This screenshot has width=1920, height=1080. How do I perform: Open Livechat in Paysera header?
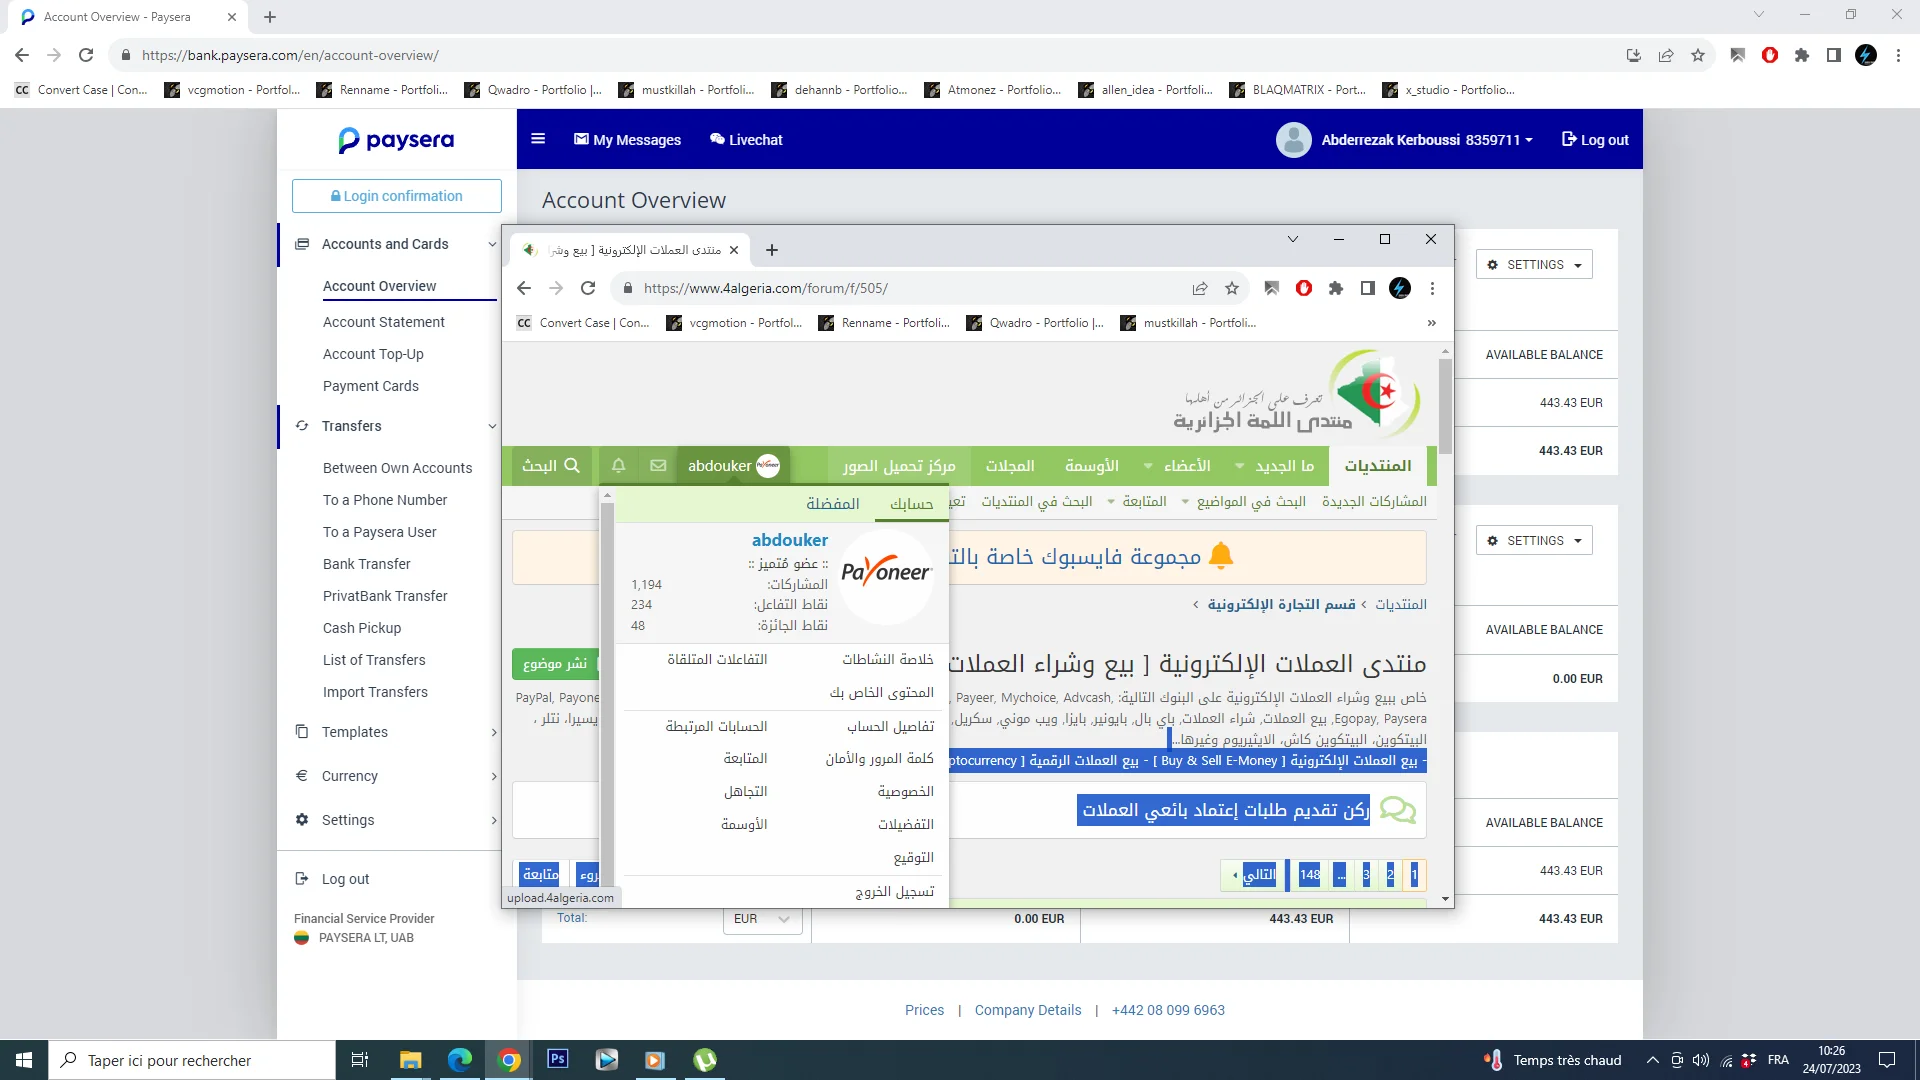746,140
